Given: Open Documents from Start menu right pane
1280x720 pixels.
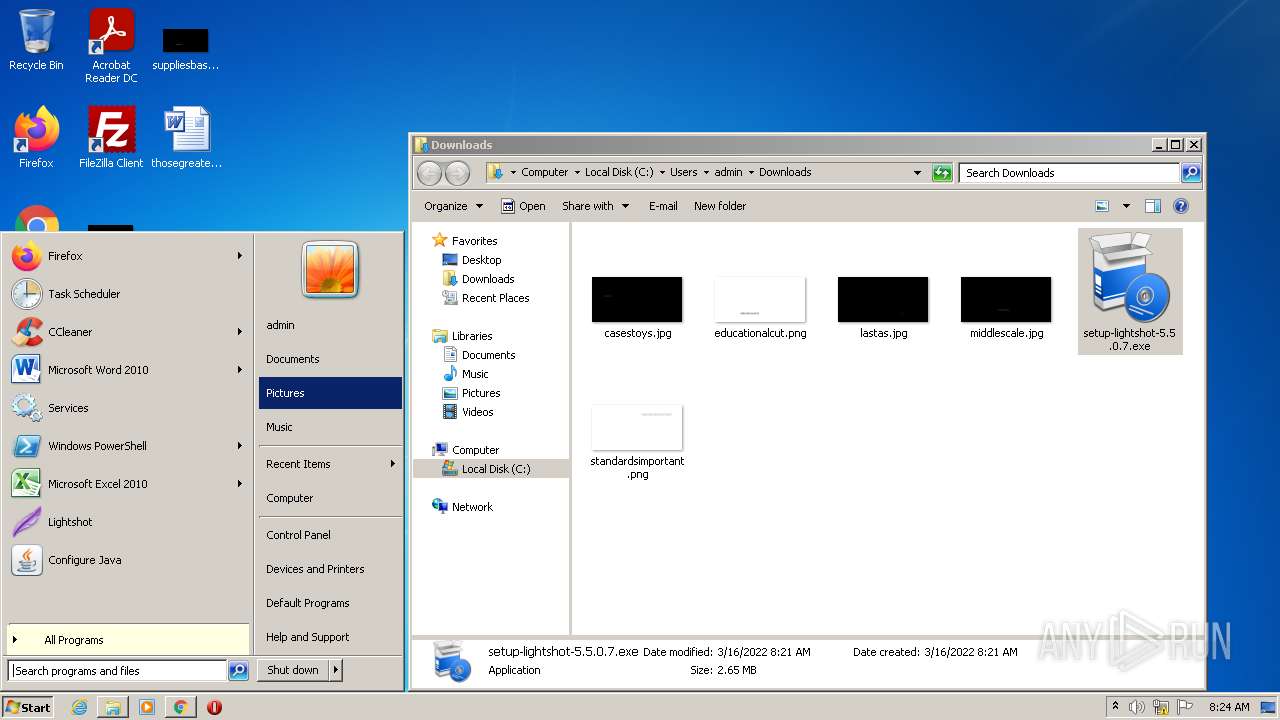Looking at the screenshot, I should pos(330,359).
